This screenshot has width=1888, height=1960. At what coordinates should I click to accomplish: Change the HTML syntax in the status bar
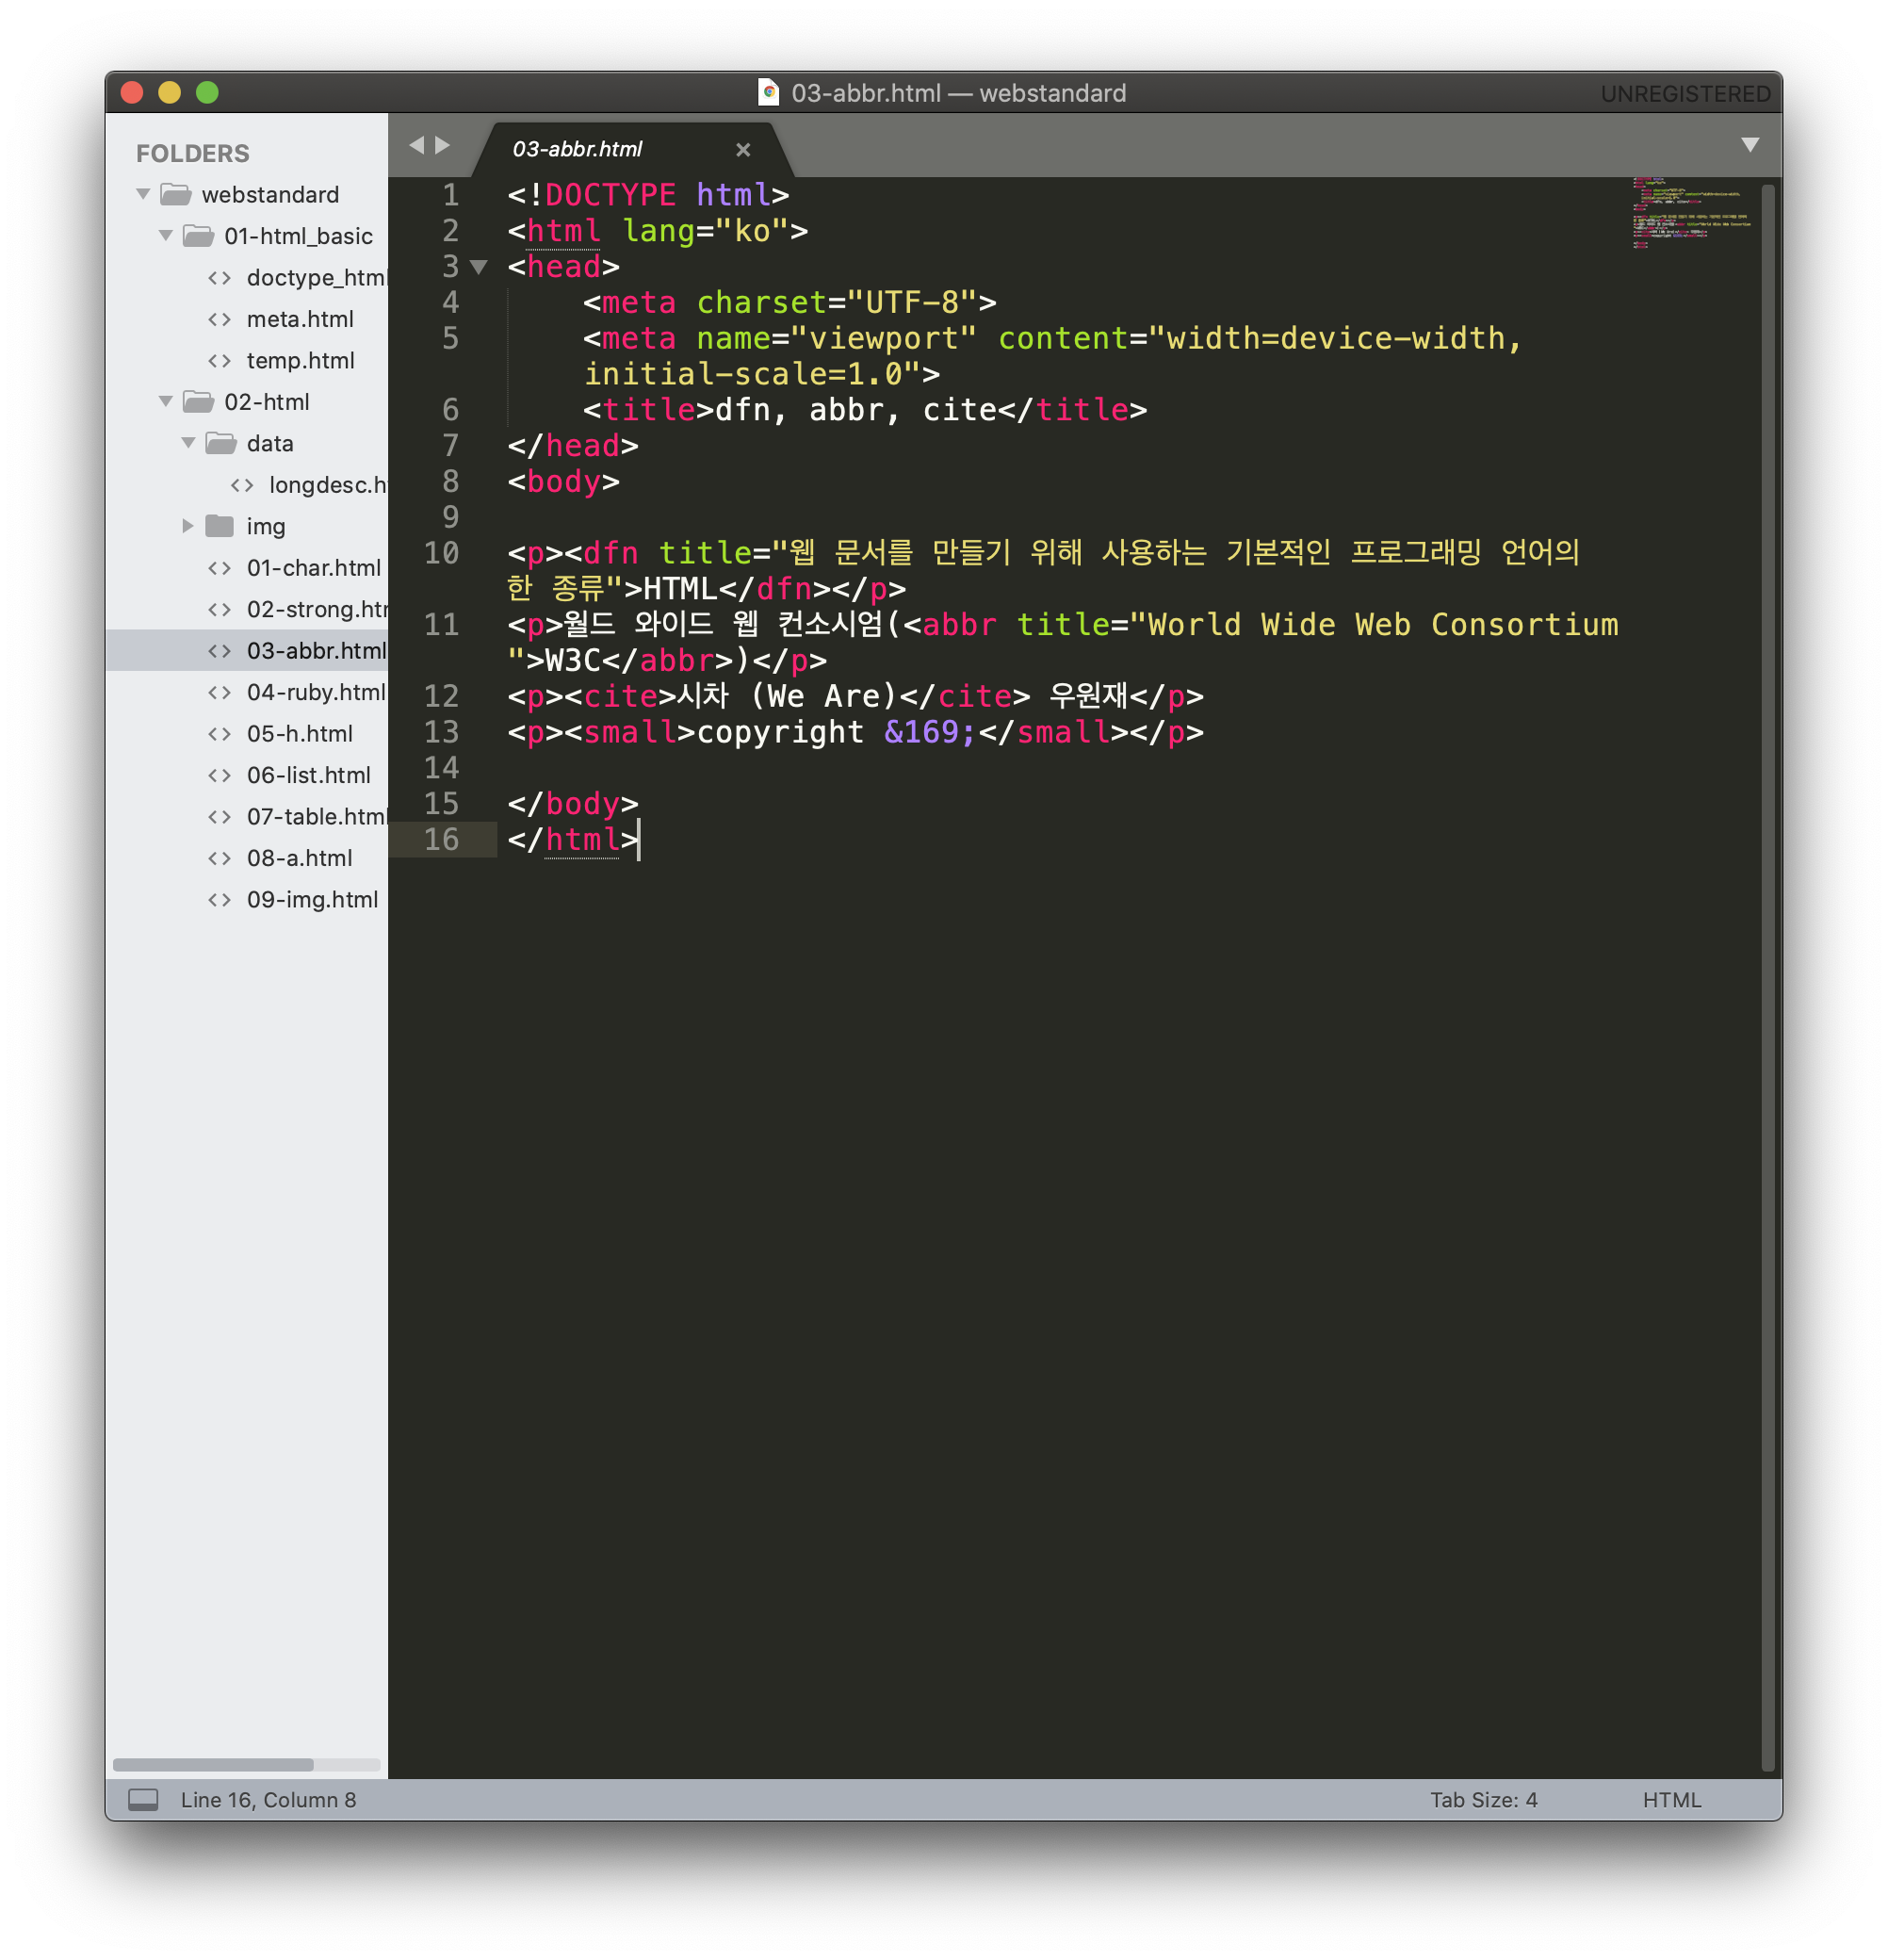(x=1671, y=1799)
